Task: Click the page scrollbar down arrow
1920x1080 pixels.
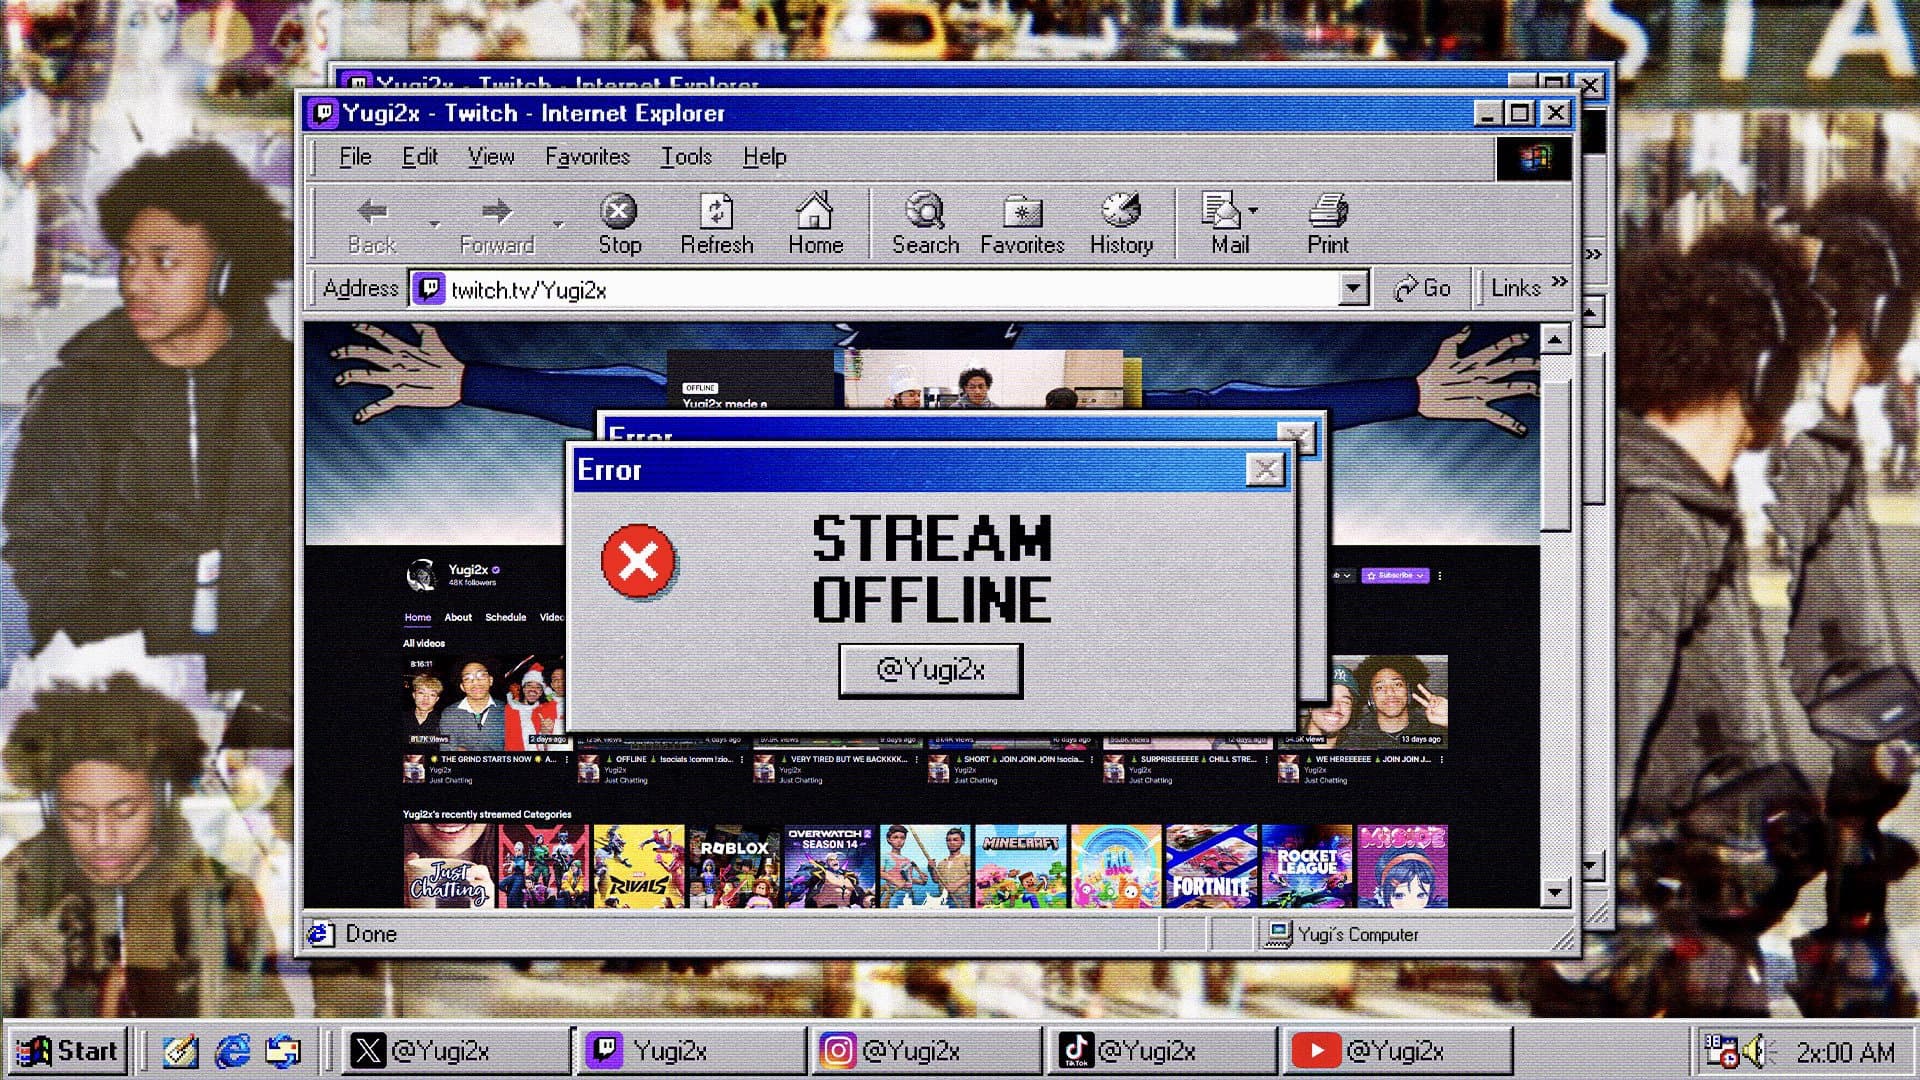Action: 1554,892
